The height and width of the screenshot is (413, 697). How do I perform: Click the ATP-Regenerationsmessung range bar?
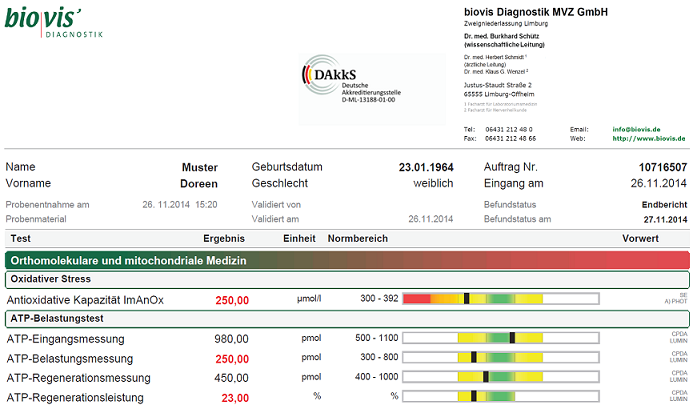[501, 377]
